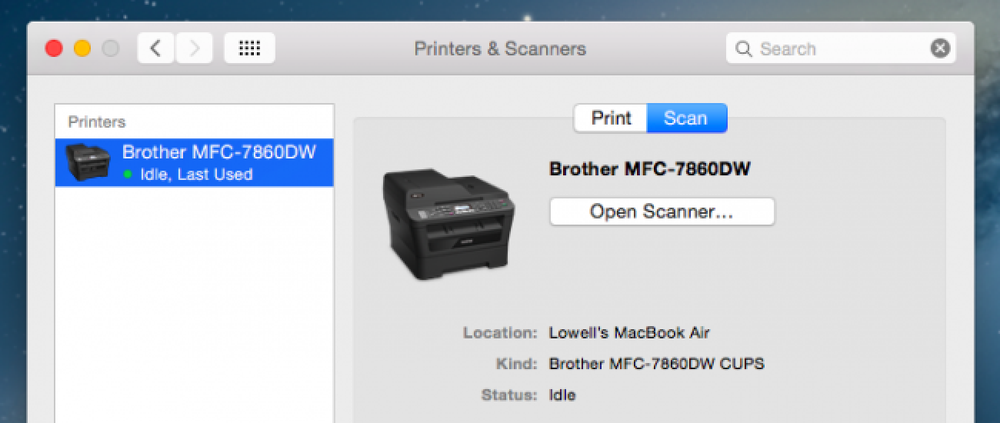Go forward with the right chevron button

click(195, 48)
